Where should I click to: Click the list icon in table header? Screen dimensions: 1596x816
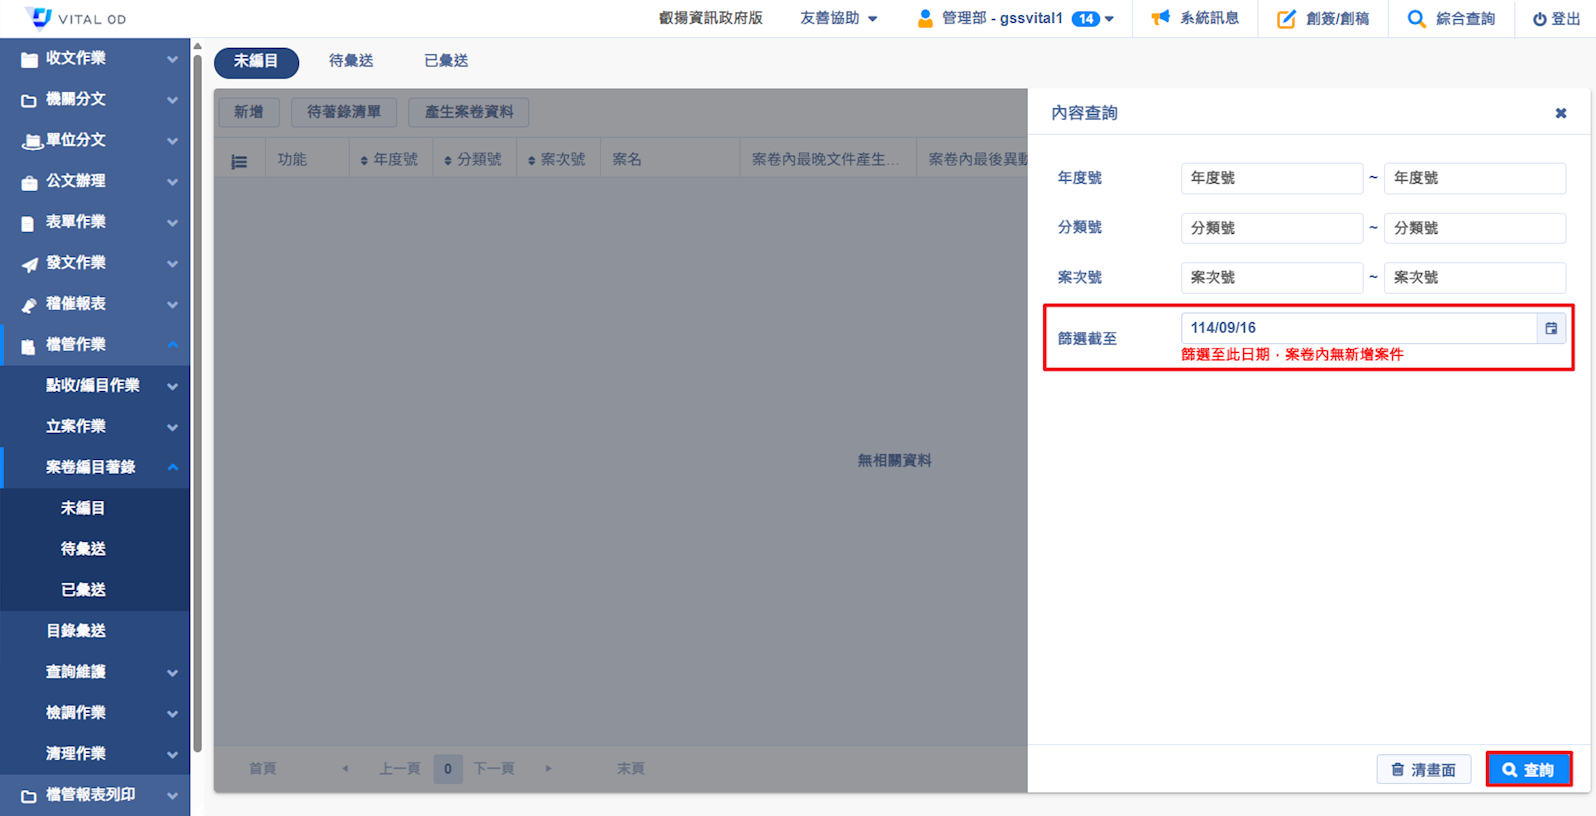[239, 161]
